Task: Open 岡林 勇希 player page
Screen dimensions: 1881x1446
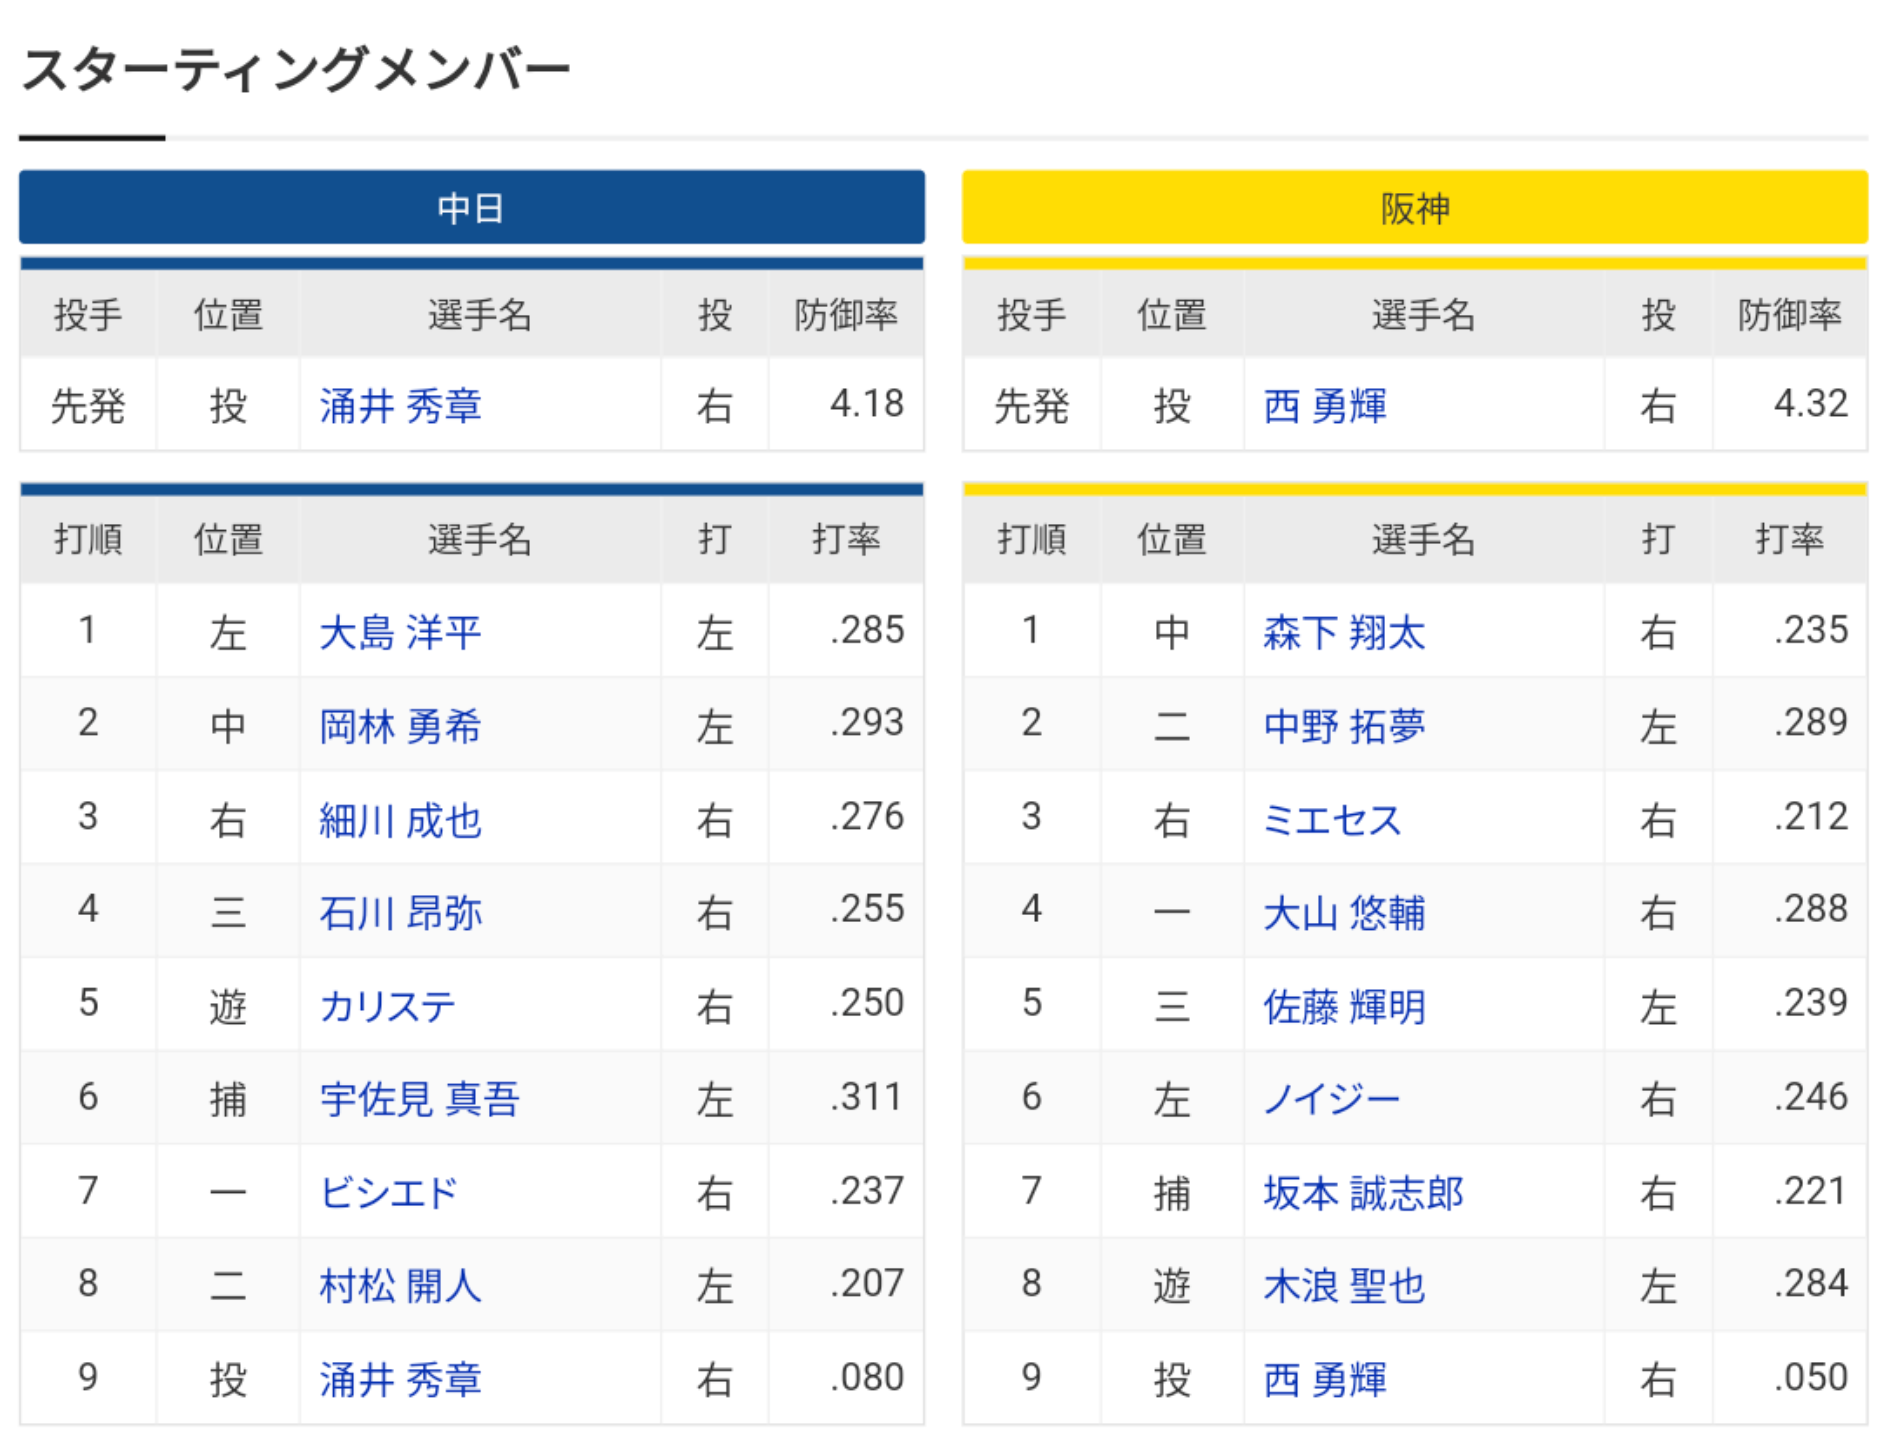Action: pos(400,726)
